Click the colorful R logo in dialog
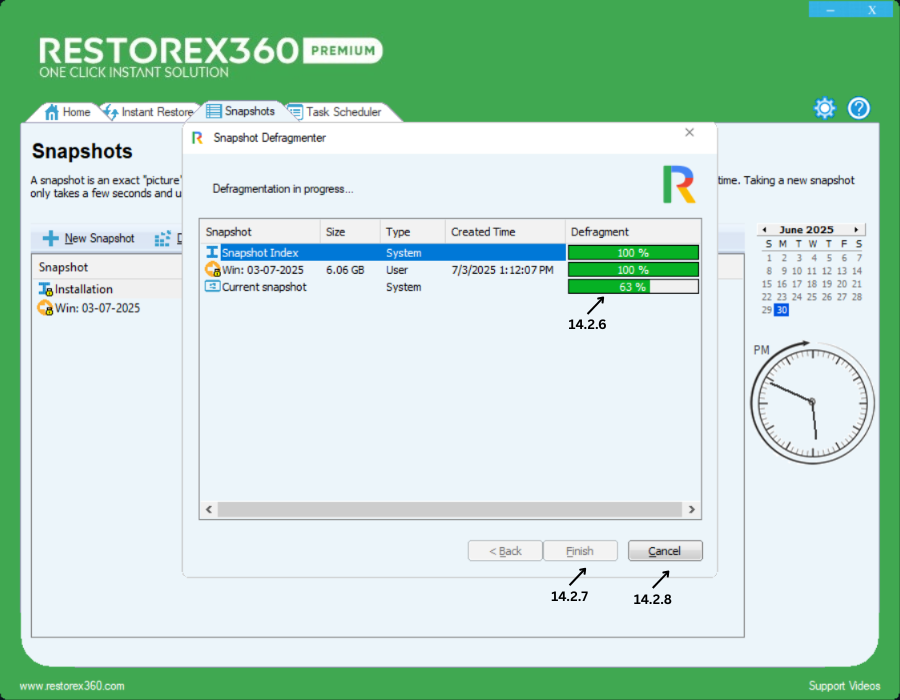Viewport: 900px width, 700px height. pos(678,184)
